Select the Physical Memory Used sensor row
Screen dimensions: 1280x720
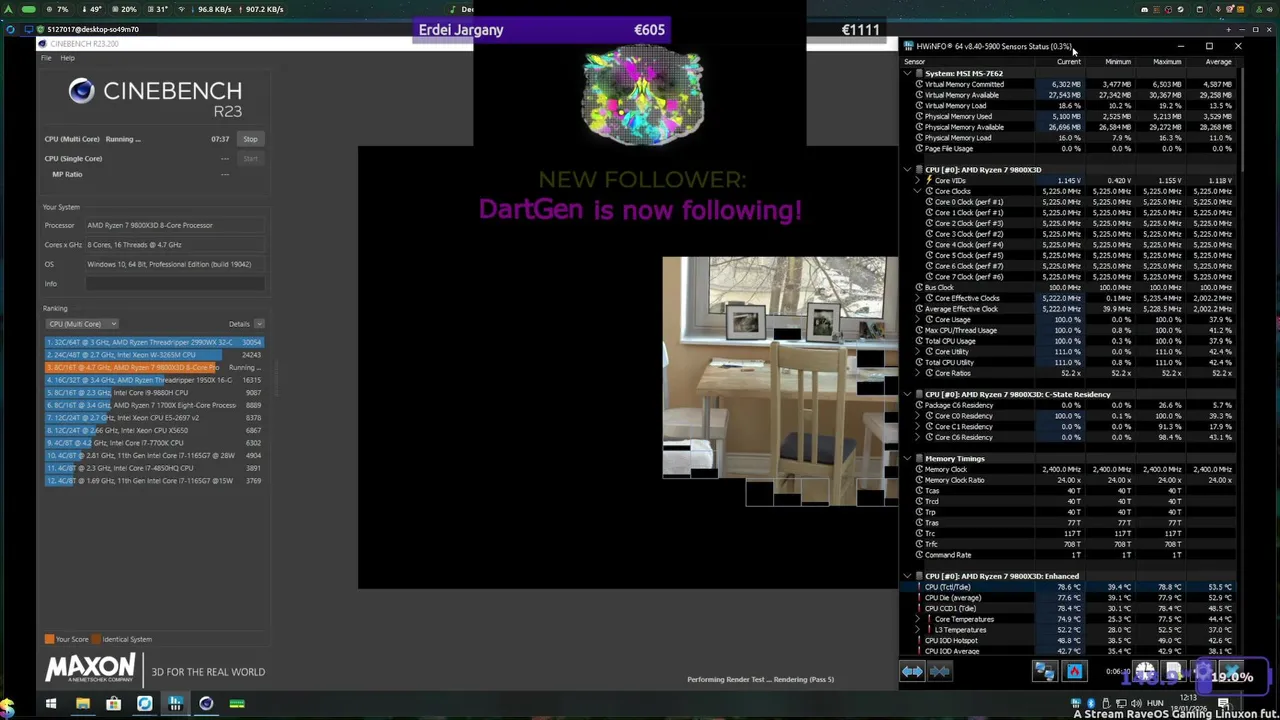pyautogui.click(x=1070, y=116)
